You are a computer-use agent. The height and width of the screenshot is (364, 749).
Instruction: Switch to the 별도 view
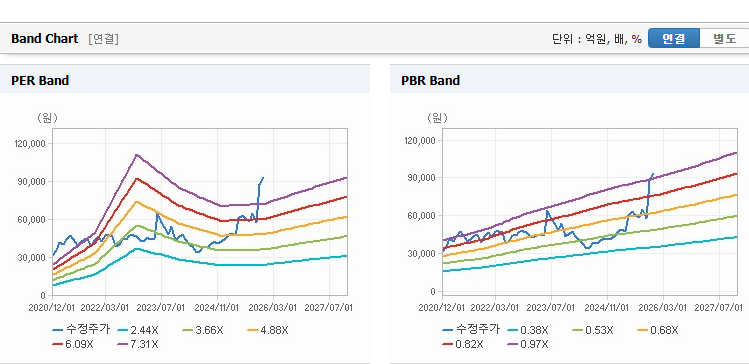pyautogui.click(x=724, y=39)
